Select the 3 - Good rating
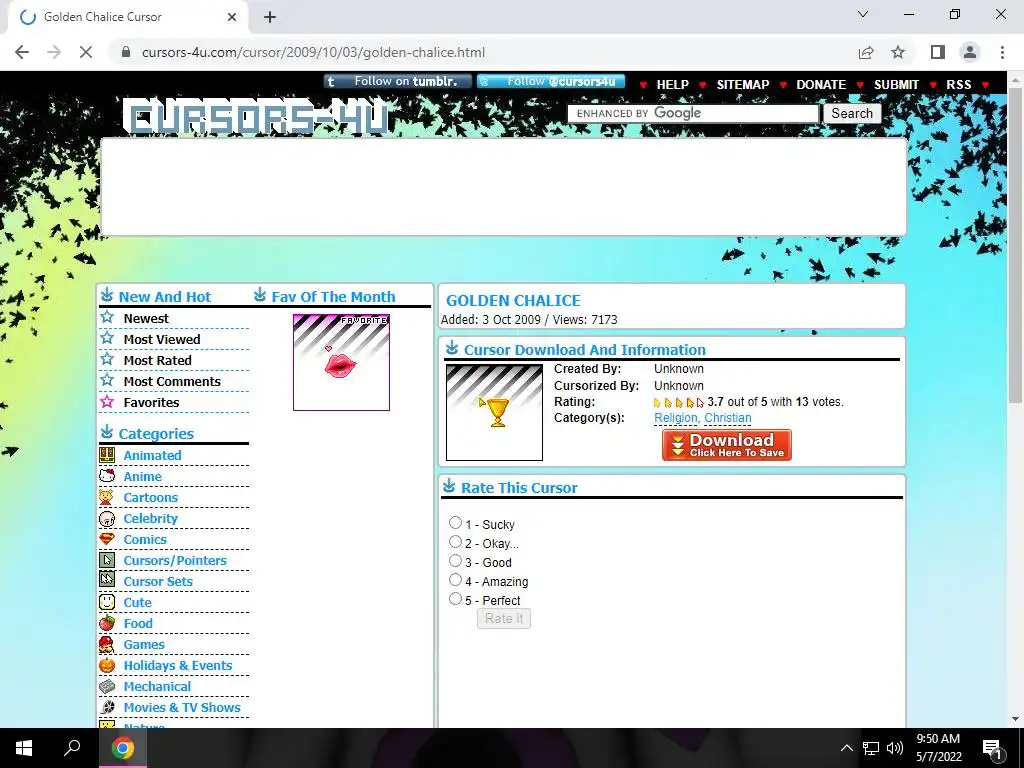Image resolution: width=1024 pixels, height=768 pixels. tap(455, 560)
